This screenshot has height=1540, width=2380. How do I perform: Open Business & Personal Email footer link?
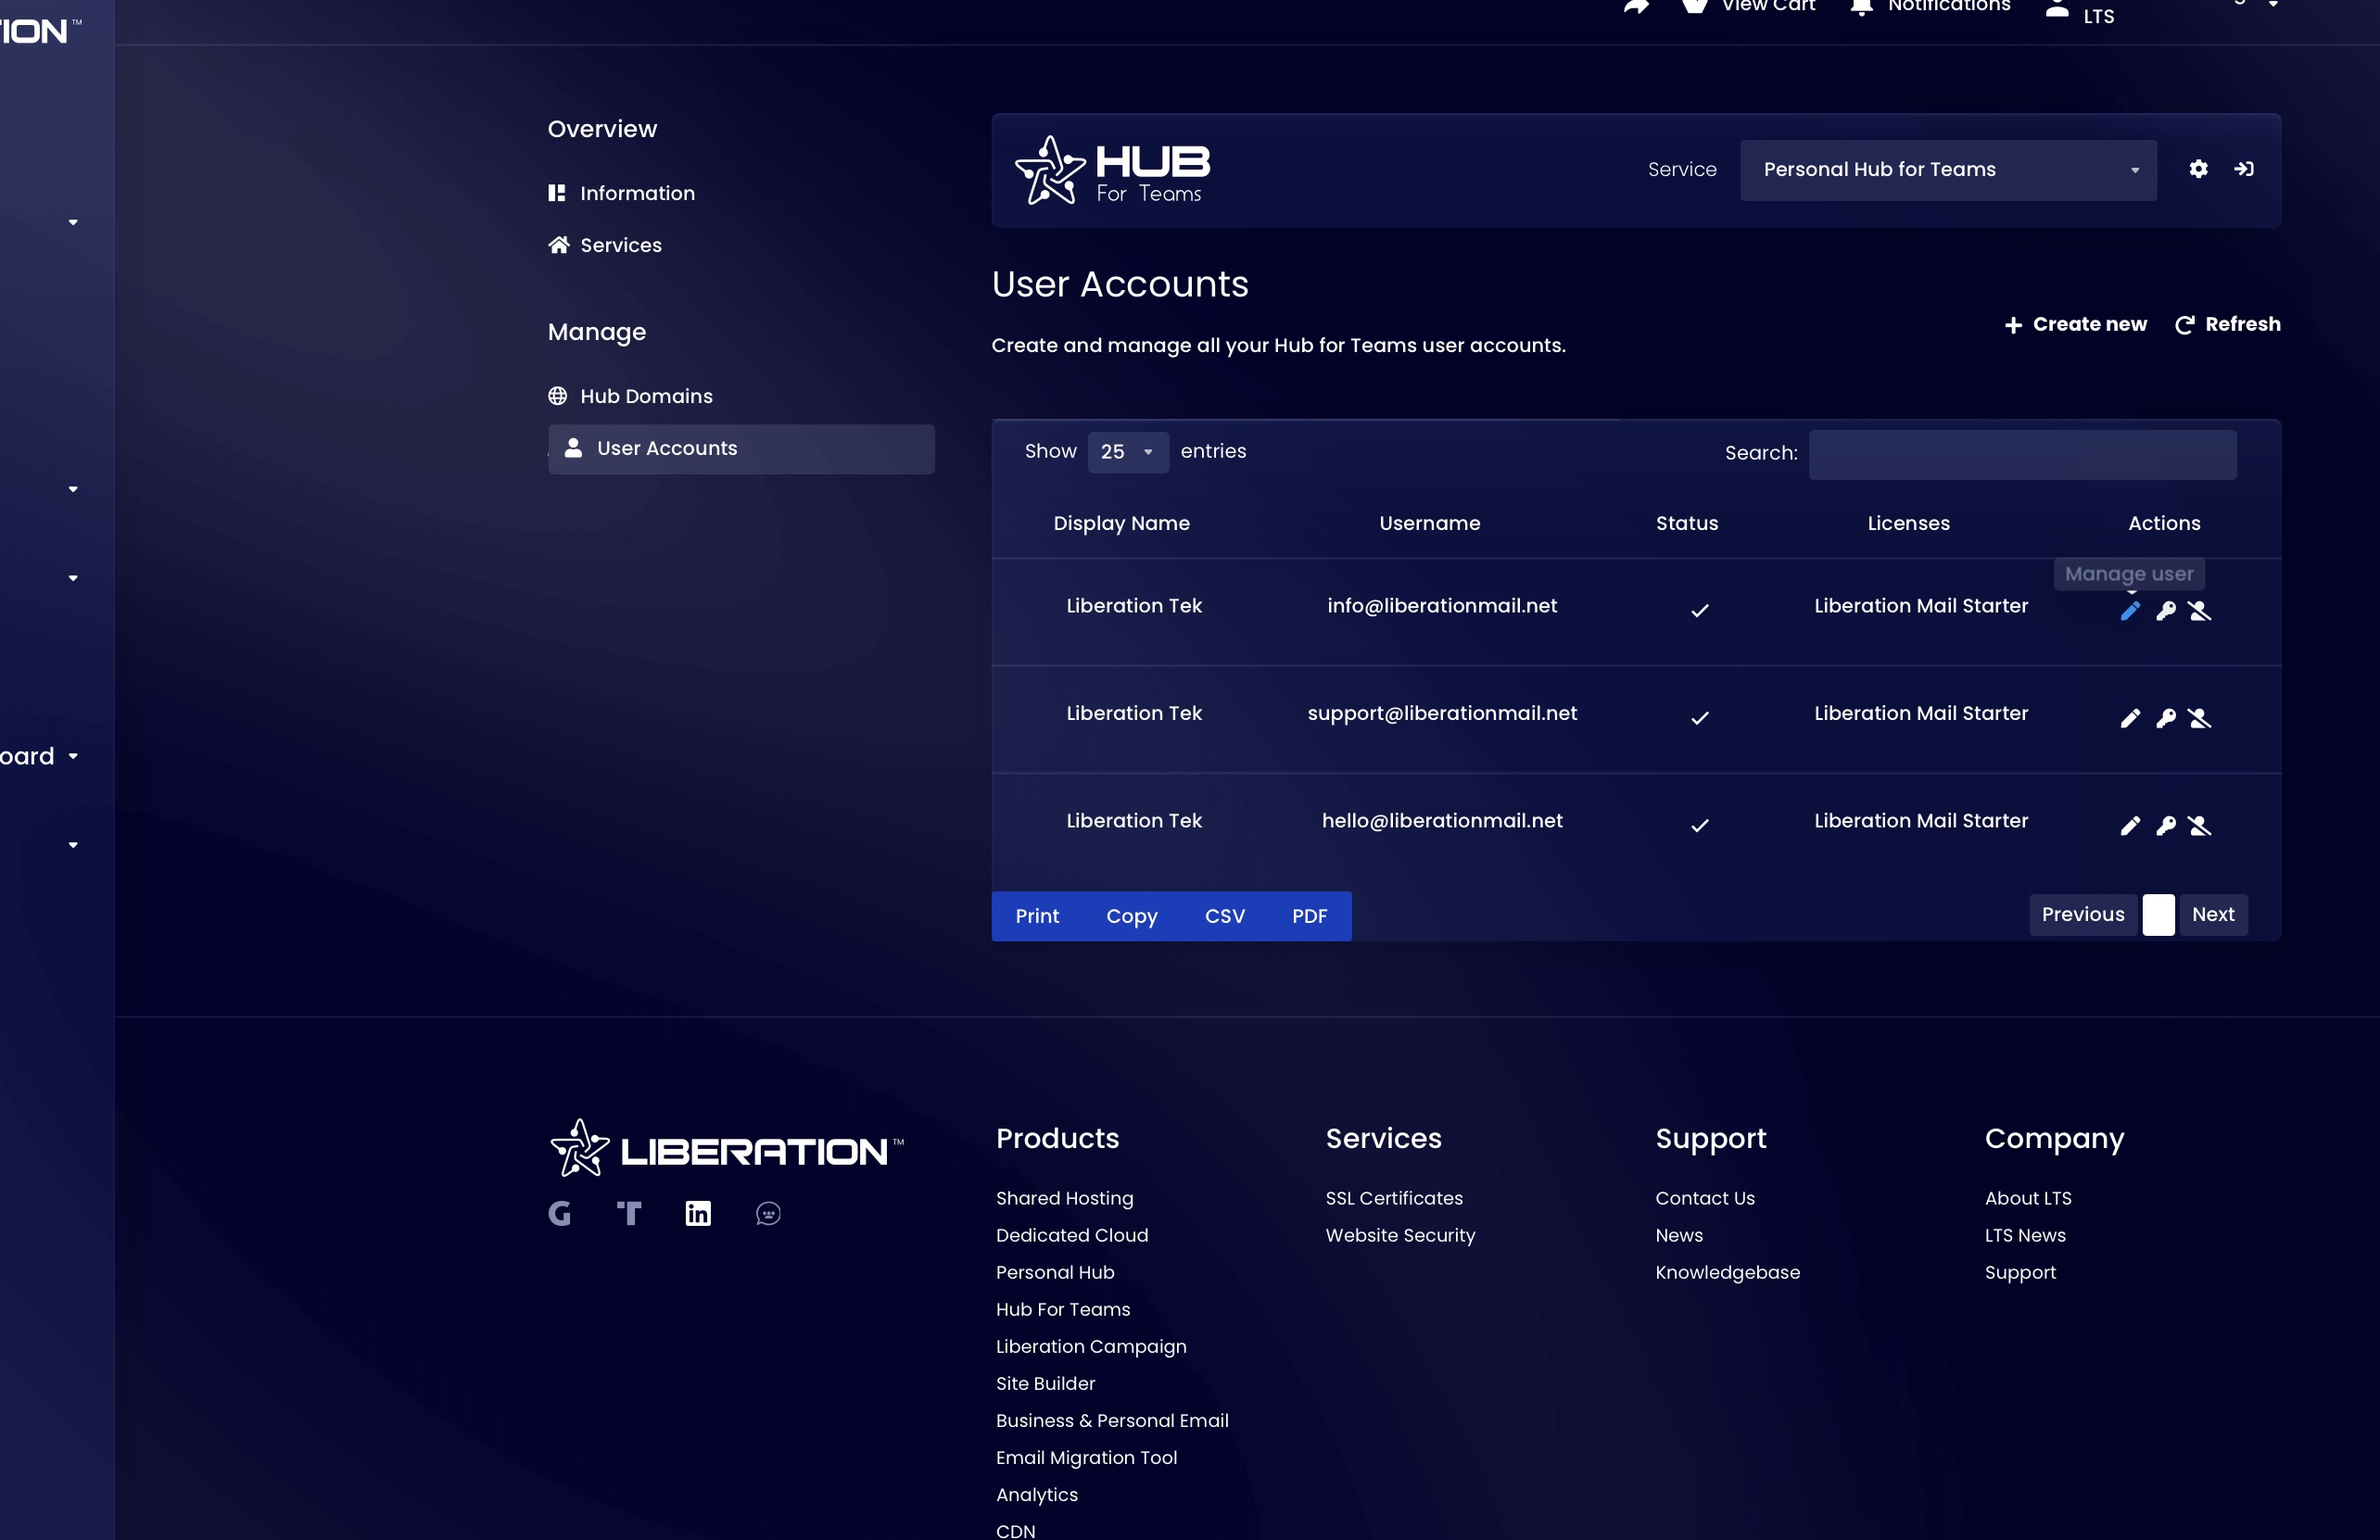(1112, 1421)
